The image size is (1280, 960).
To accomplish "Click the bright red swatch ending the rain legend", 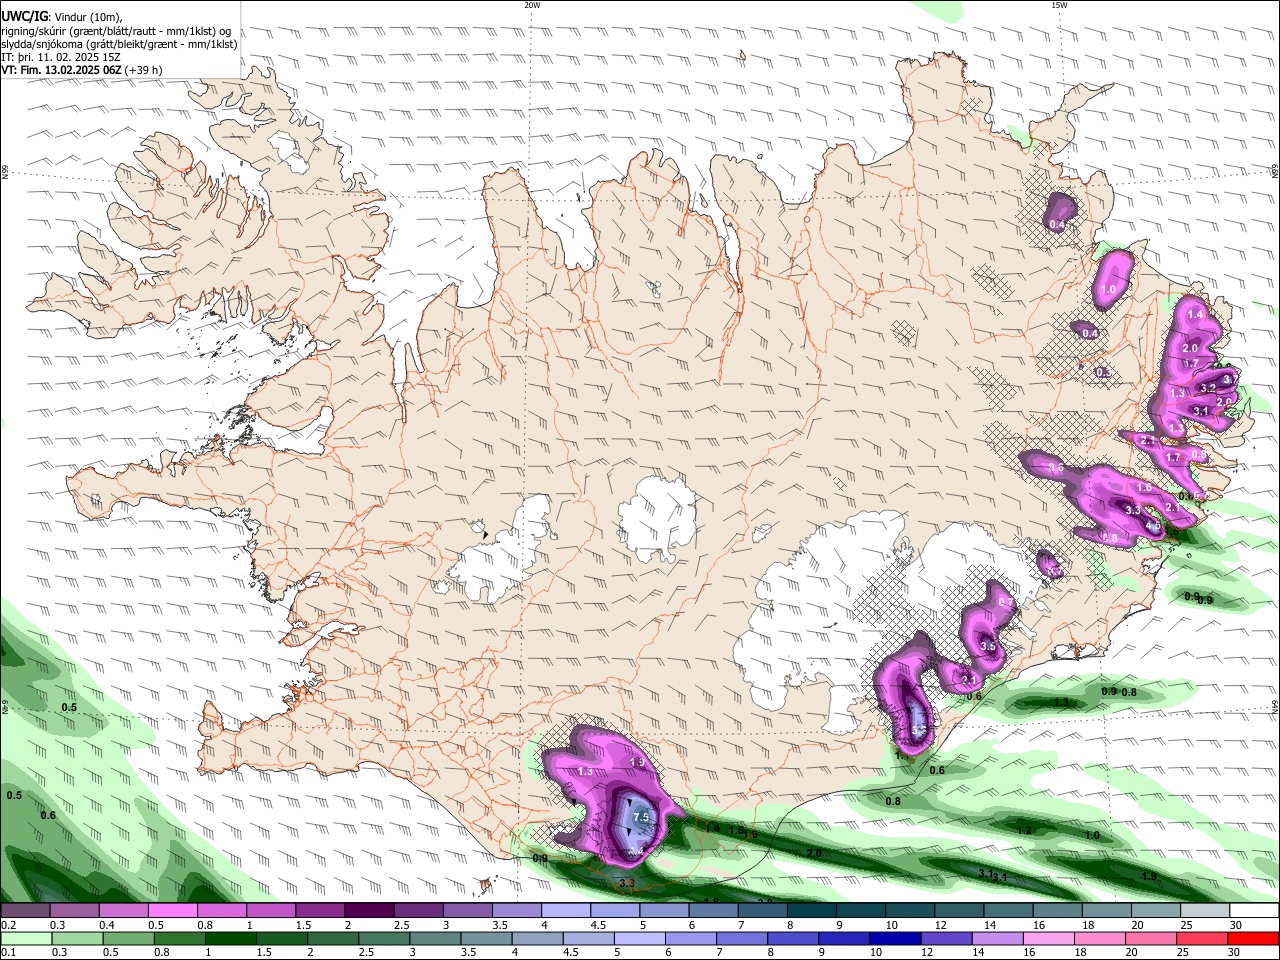I will click(x=1253, y=938).
